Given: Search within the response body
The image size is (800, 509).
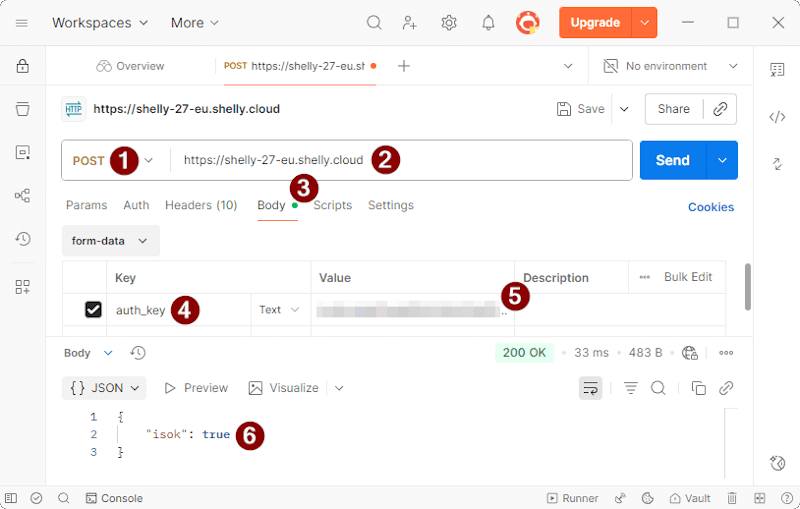Looking at the screenshot, I should click(x=658, y=388).
